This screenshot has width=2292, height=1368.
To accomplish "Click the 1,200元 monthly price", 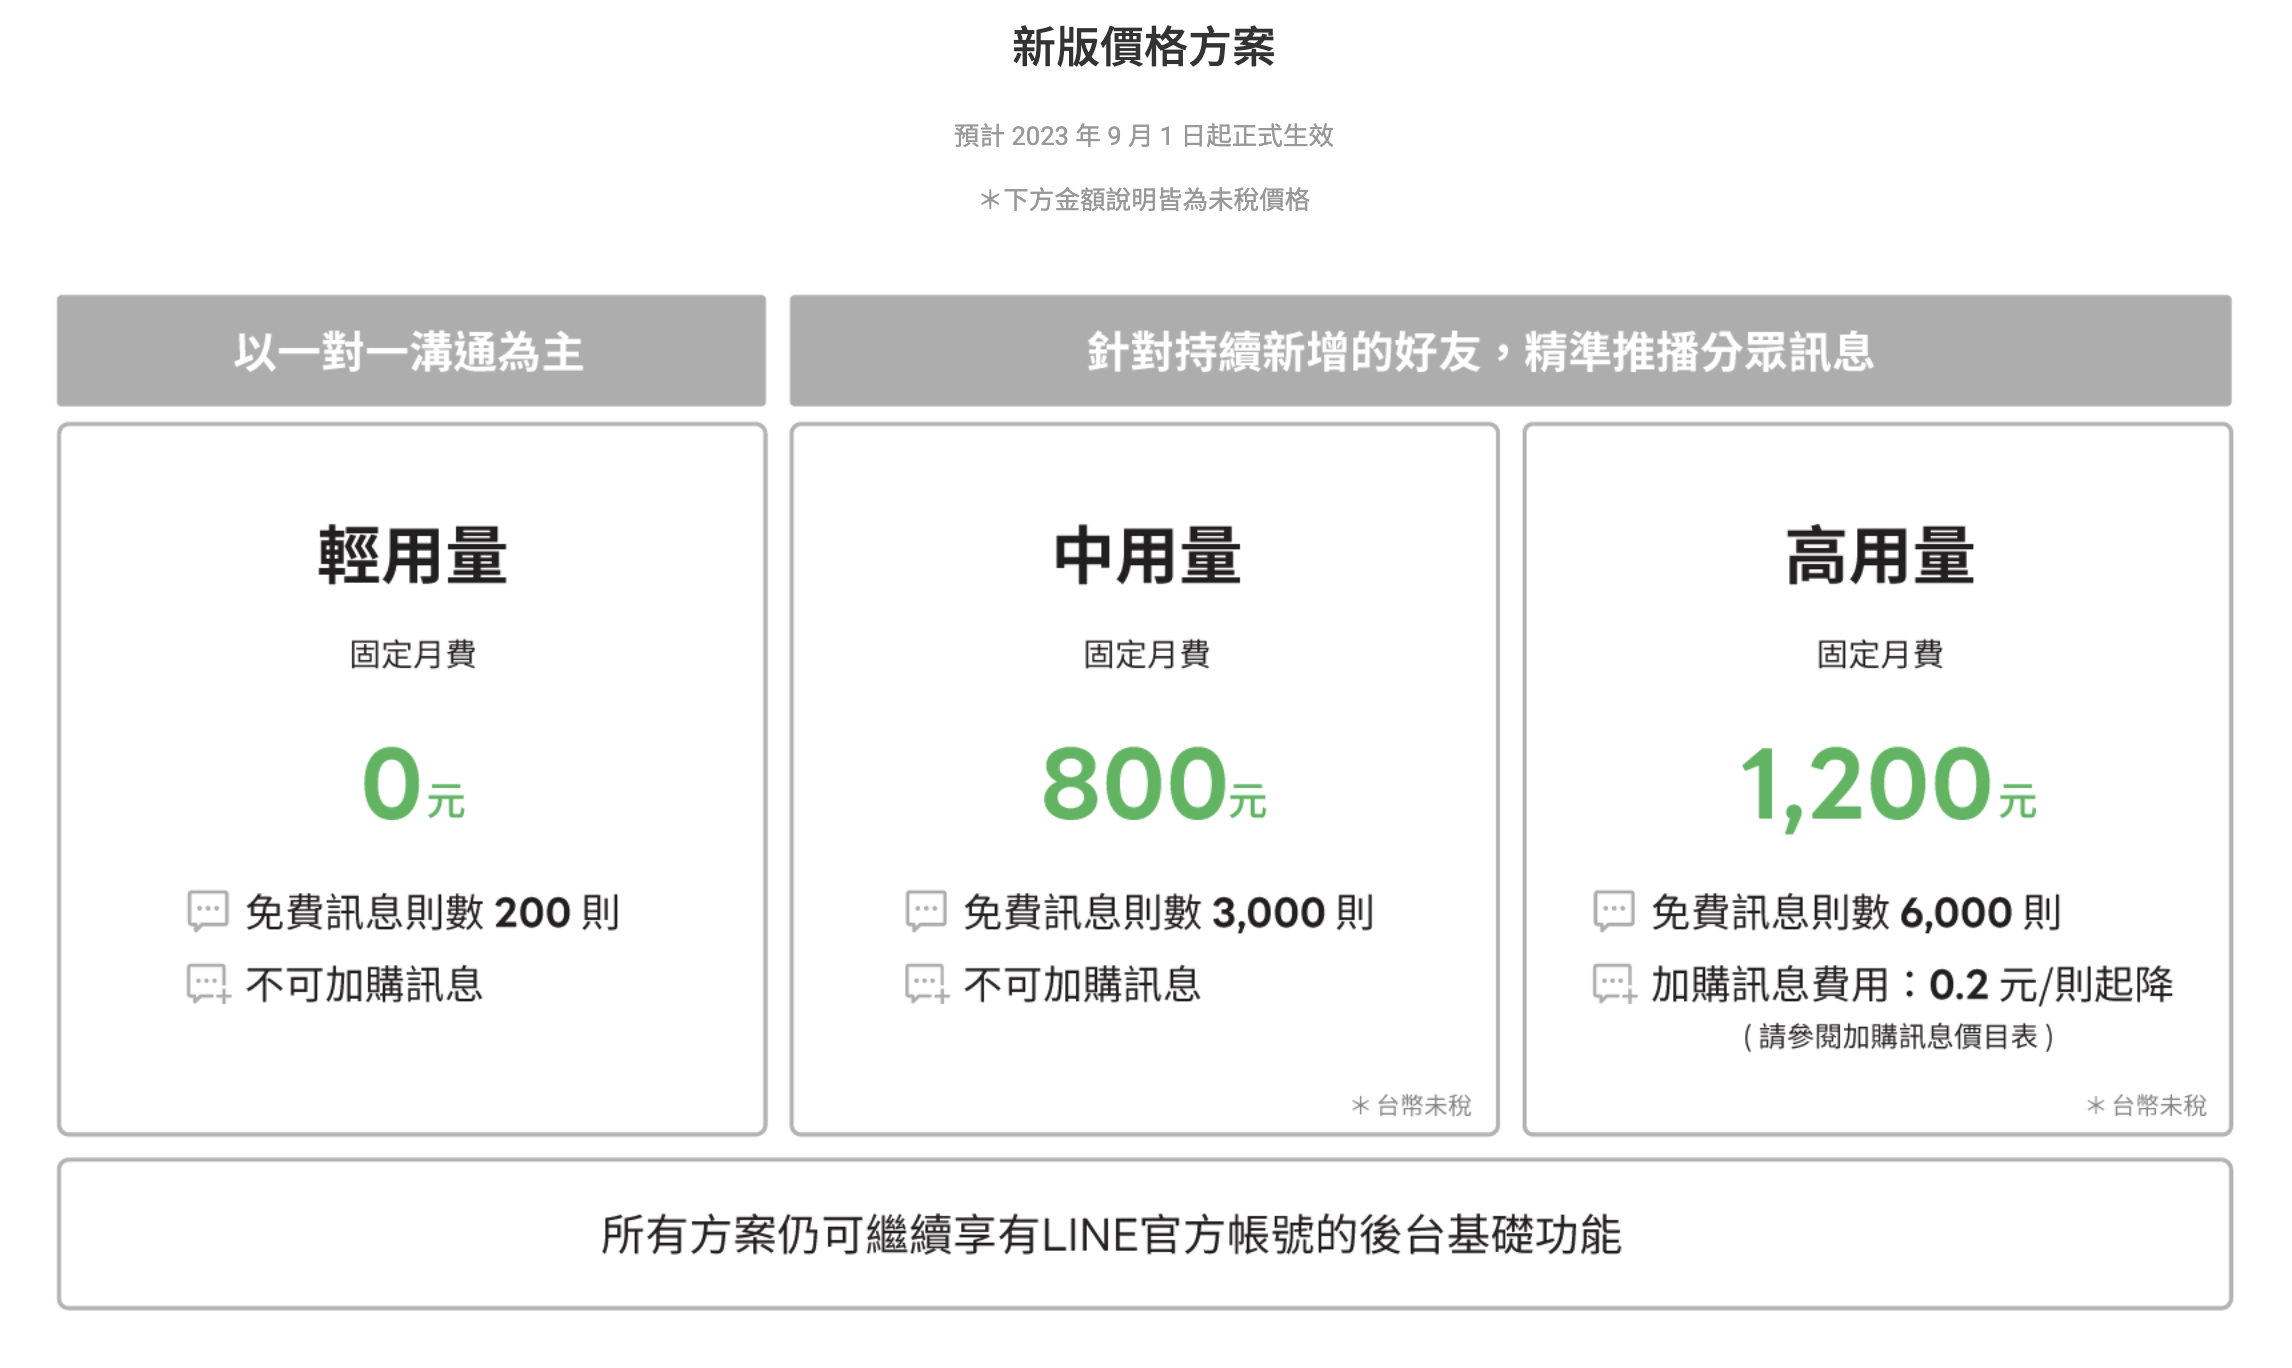I will click(x=1887, y=785).
